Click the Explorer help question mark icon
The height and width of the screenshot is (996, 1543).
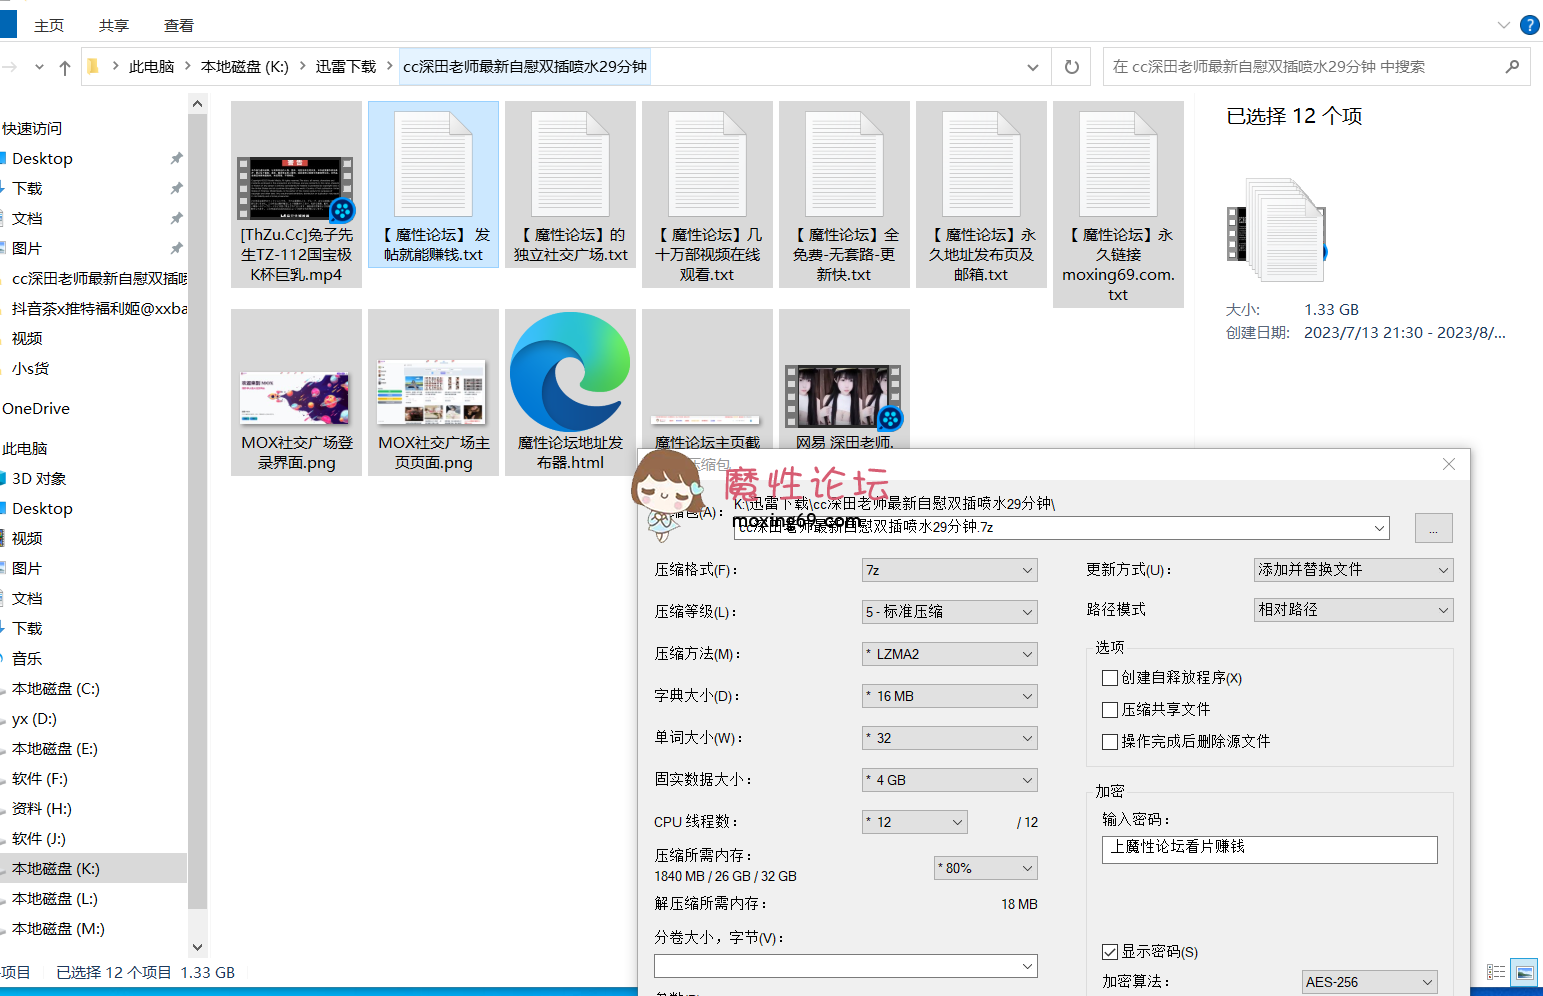coord(1529,25)
